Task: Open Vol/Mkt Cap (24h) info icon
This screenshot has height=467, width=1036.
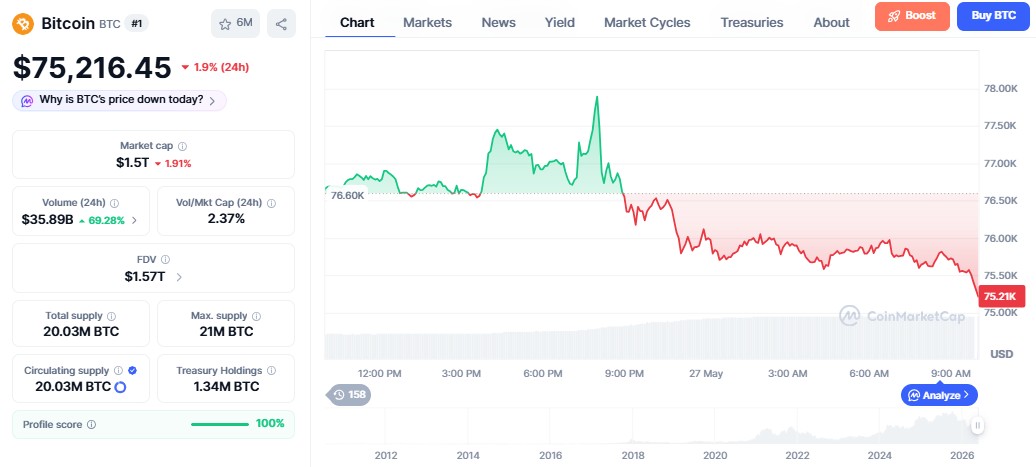Action: 271,203
